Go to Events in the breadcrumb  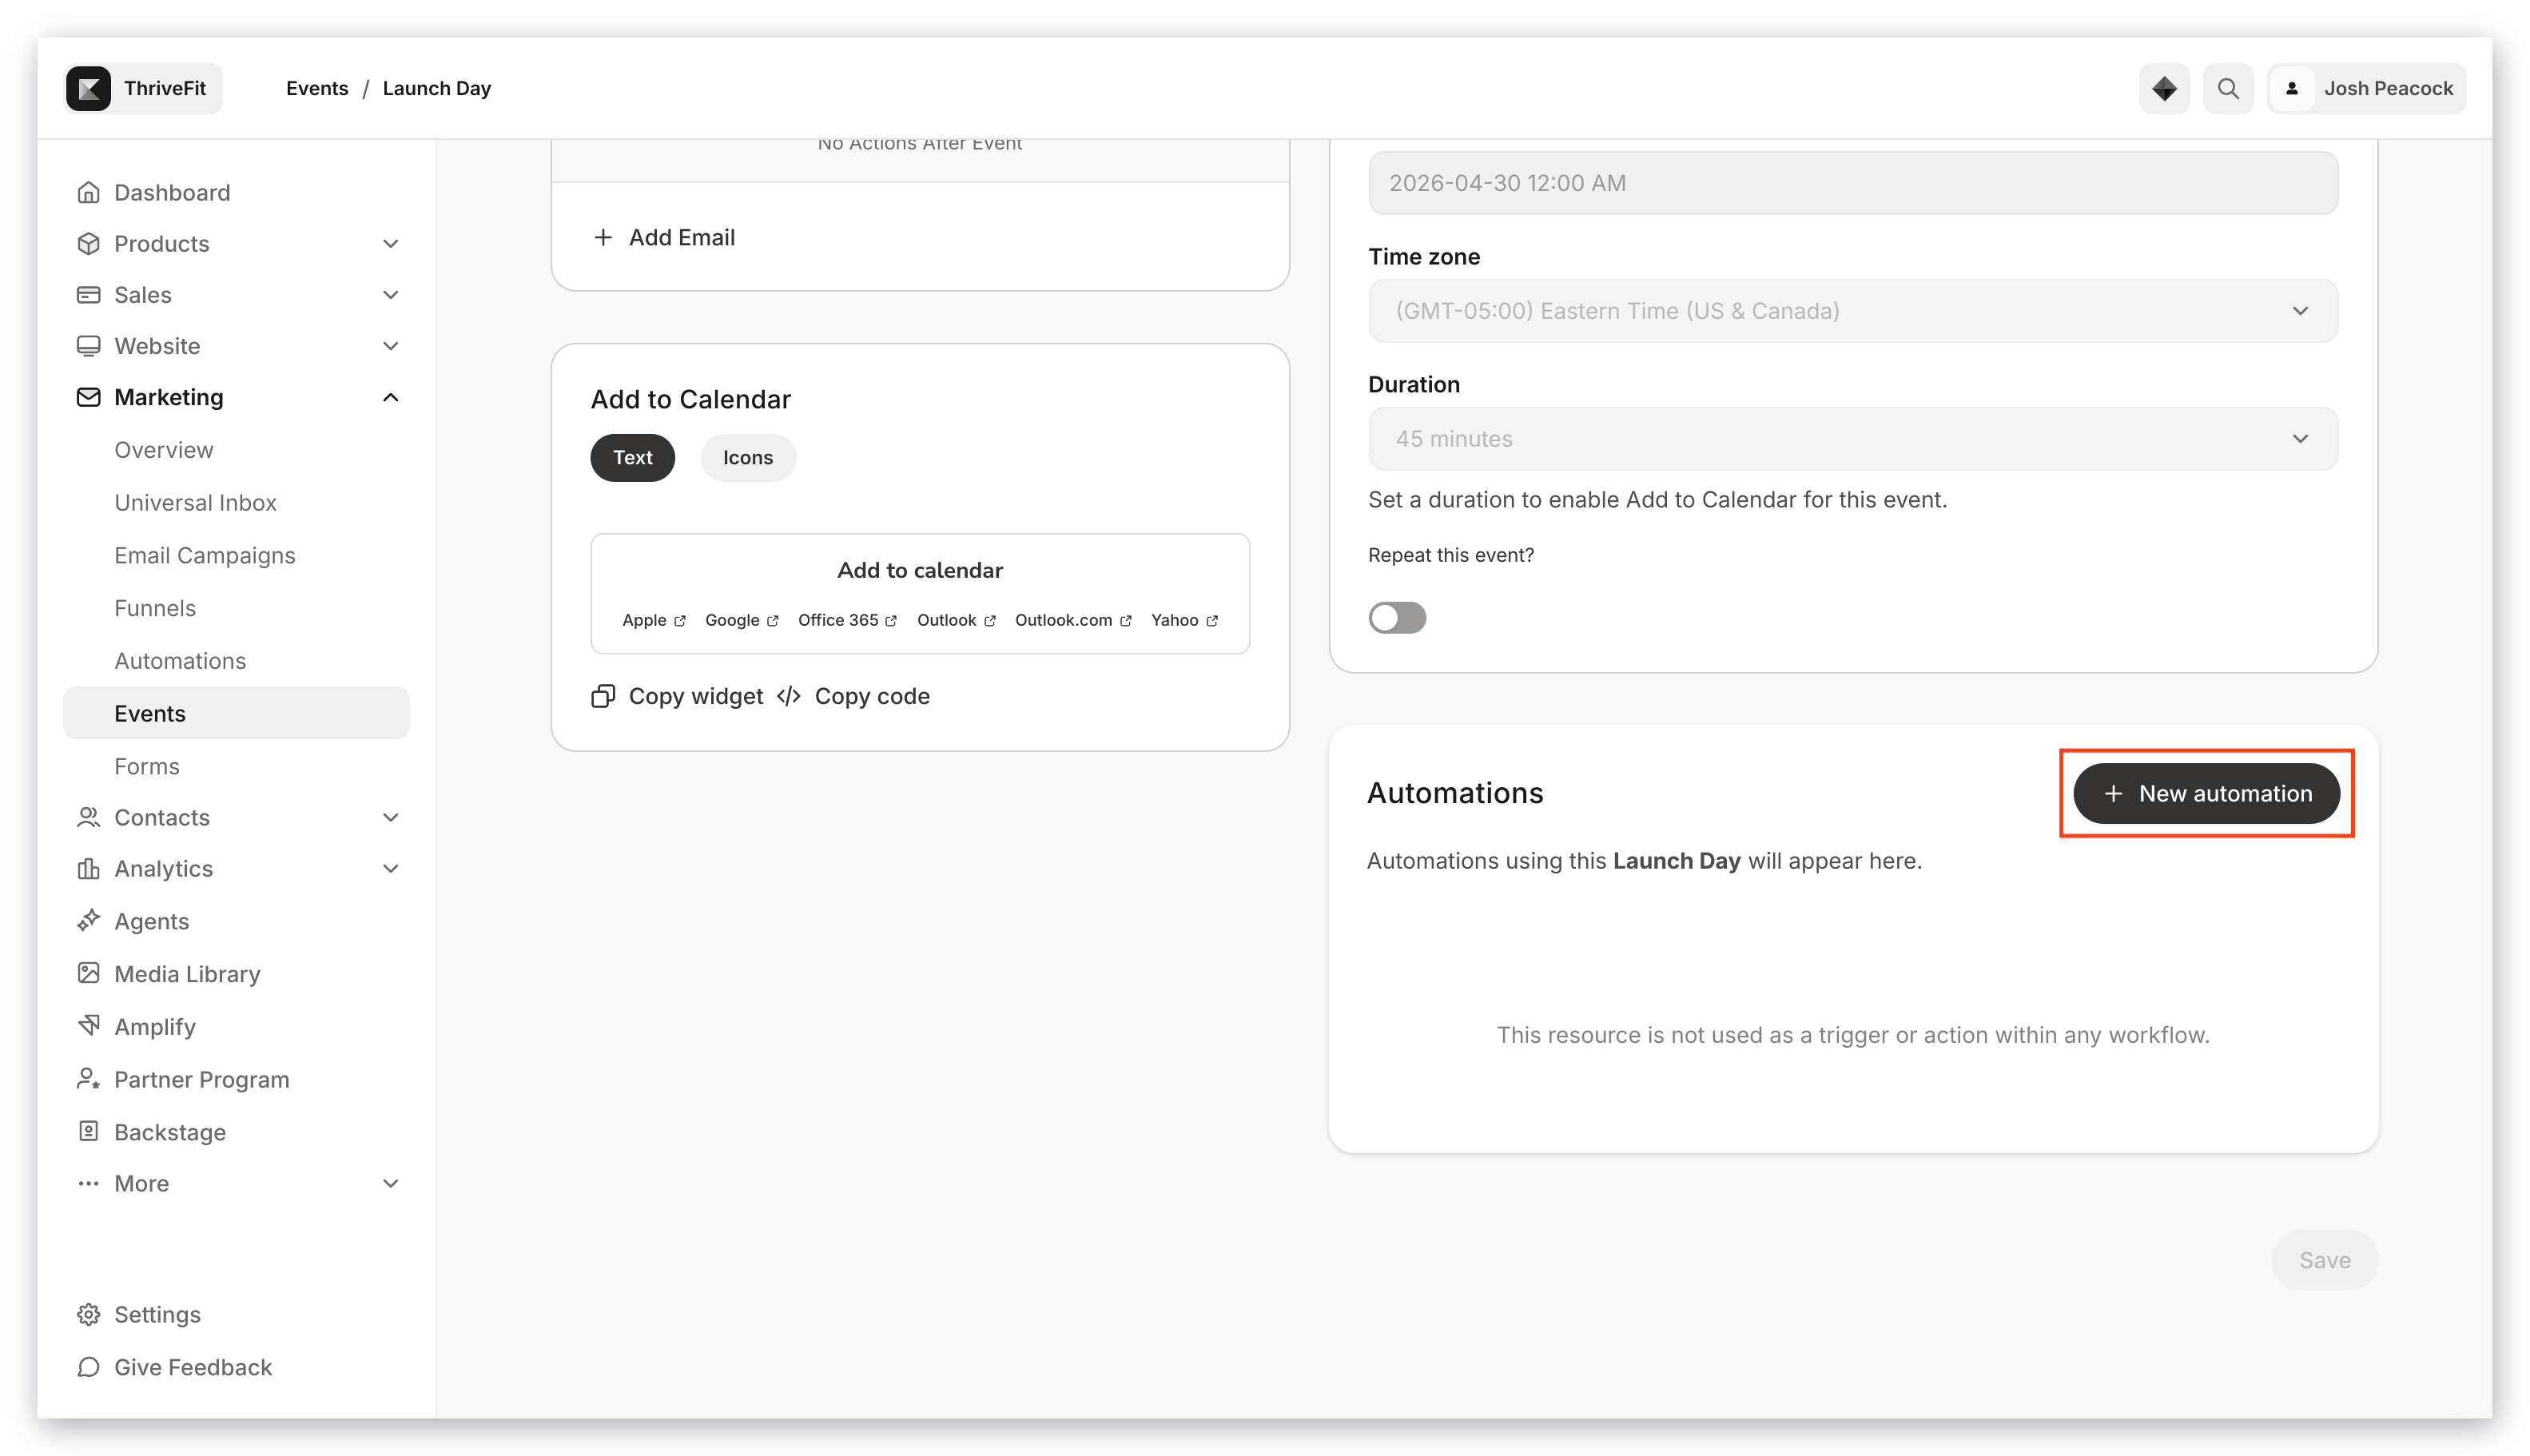coord(317,88)
